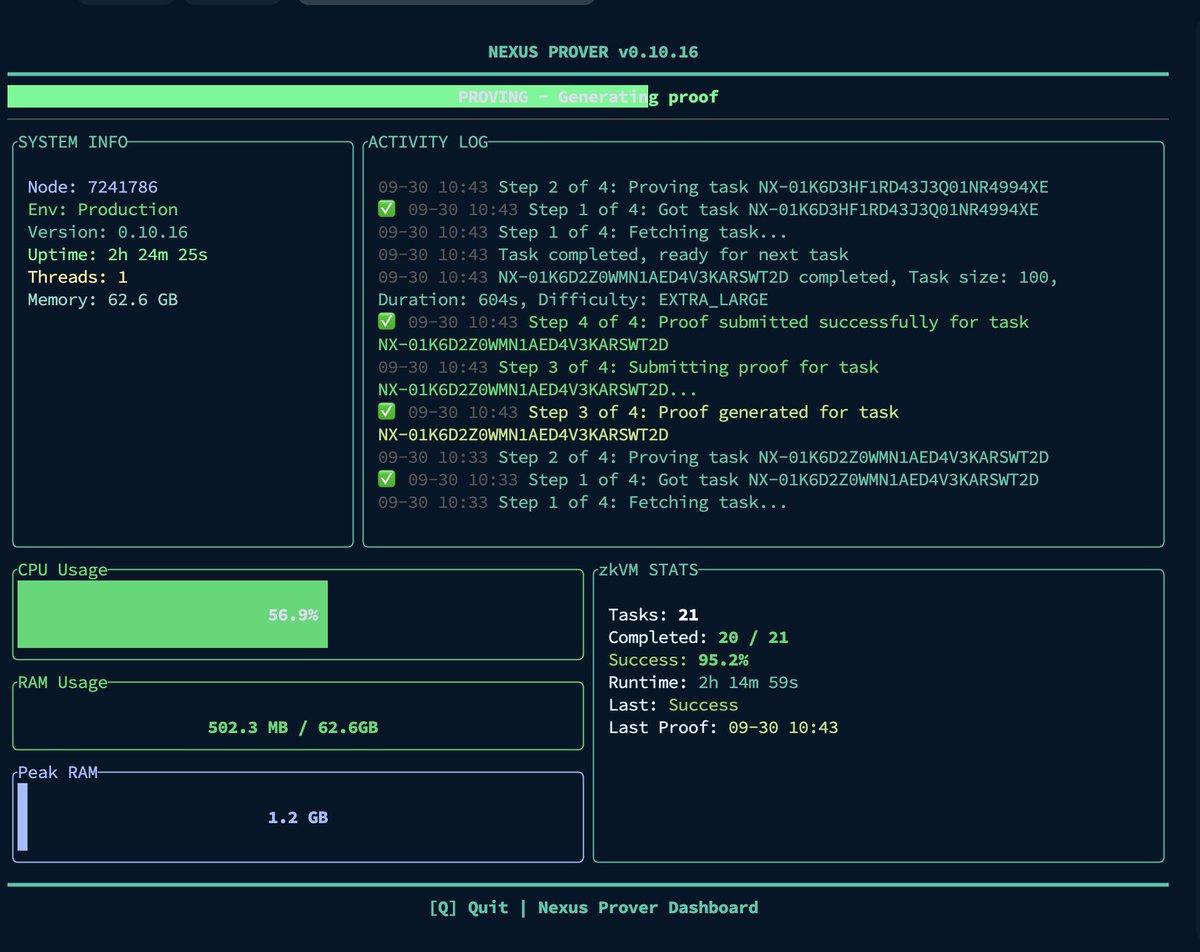Click the 10:33 Step 2 of 4: Proving task entry
The height and width of the screenshot is (952, 1200).
click(713, 457)
